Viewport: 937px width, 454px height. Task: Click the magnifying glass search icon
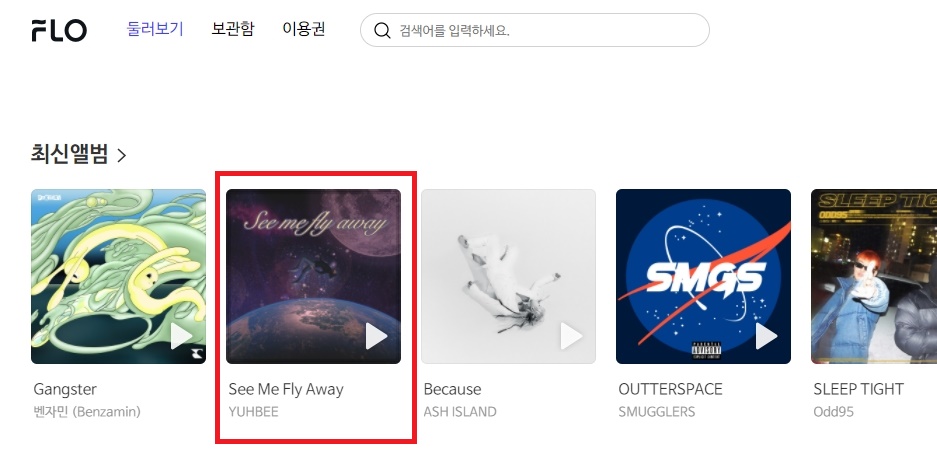(382, 30)
